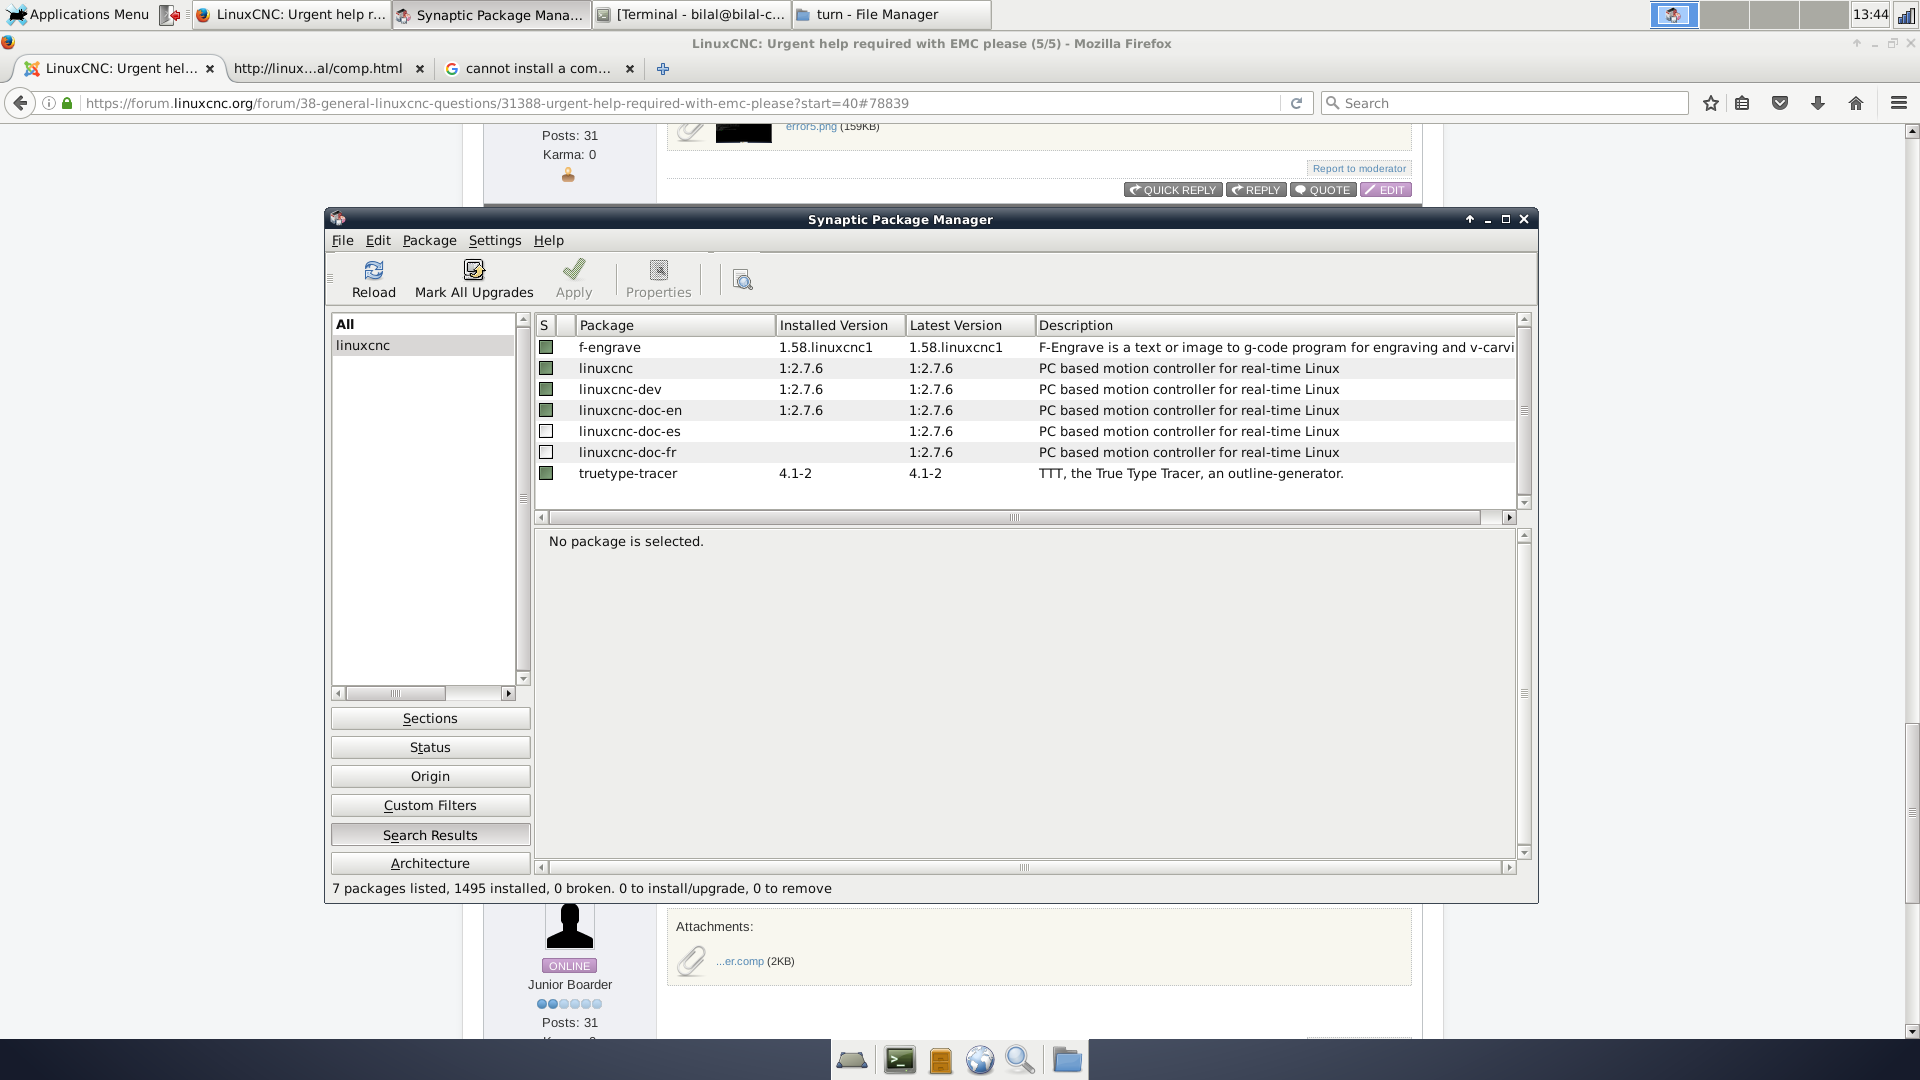Screen dimensions: 1920x1080
Task: Click the QUOTE button on forum post
Action: pos(1323,190)
